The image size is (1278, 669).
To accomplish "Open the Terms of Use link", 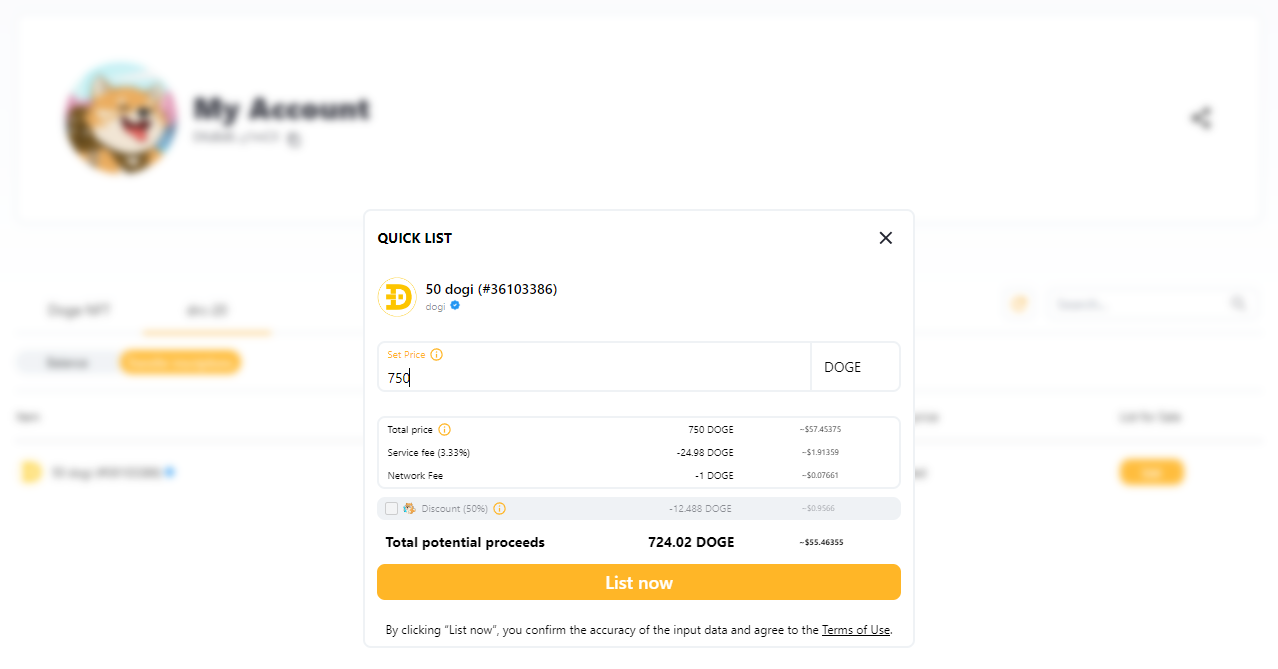I will (x=855, y=630).
